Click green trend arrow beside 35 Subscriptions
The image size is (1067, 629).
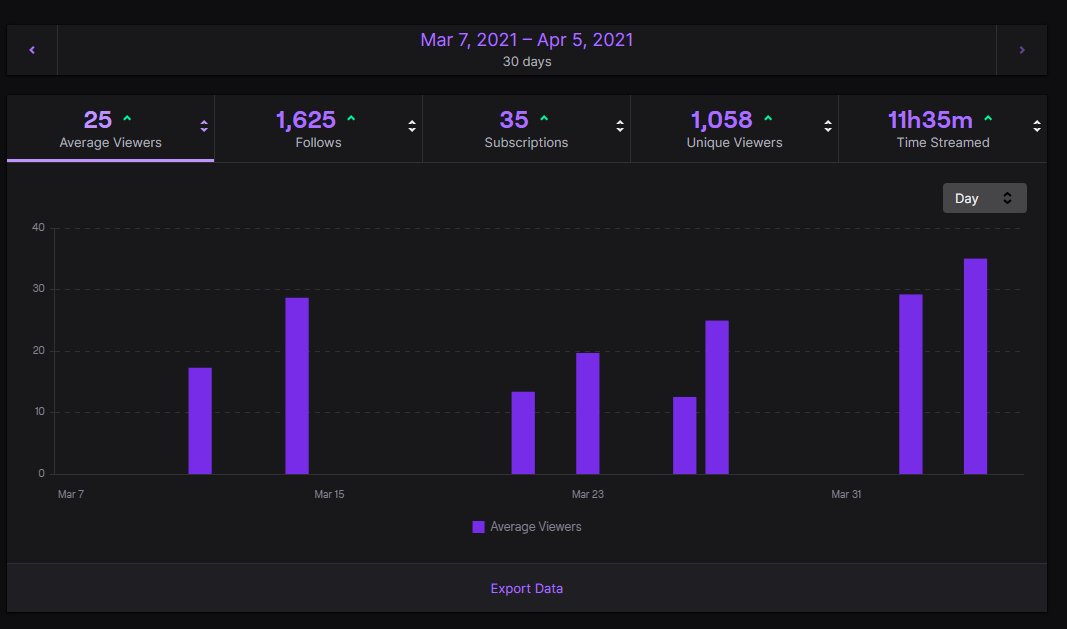[543, 120]
